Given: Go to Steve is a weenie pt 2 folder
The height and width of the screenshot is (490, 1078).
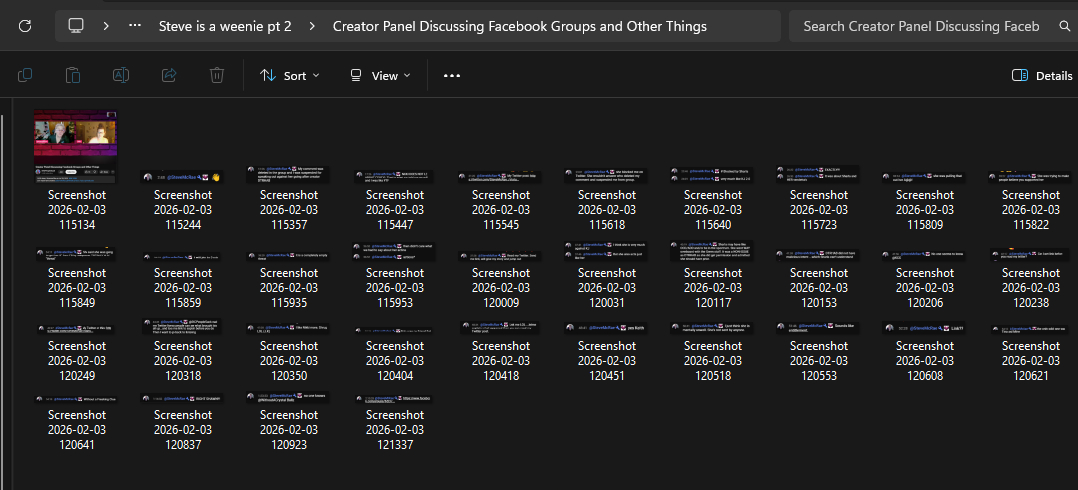Looking at the screenshot, I should point(225,26).
